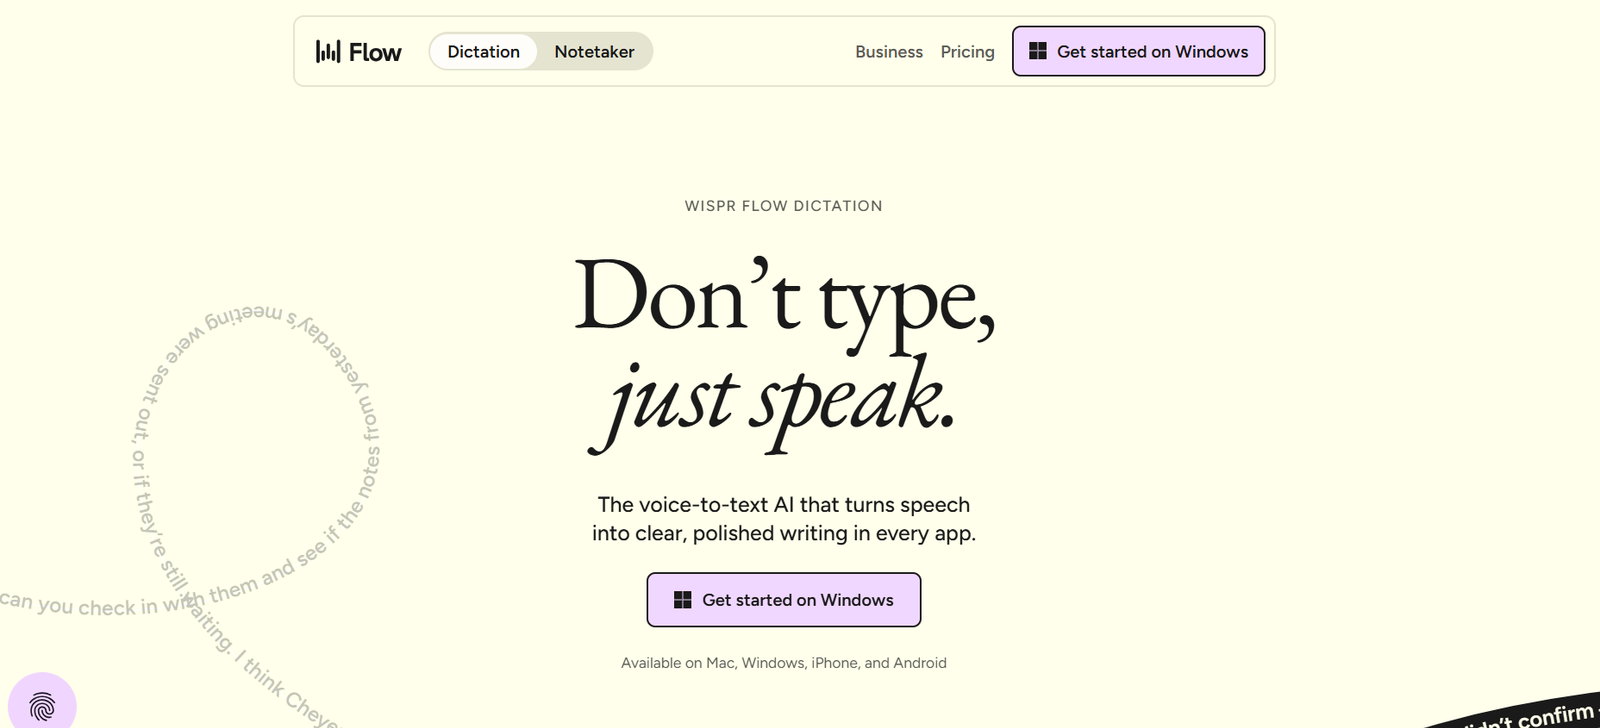Image resolution: width=1600 pixels, height=728 pixels.
Task: Switch to the Dictation tab
Action: pos(483,52)
